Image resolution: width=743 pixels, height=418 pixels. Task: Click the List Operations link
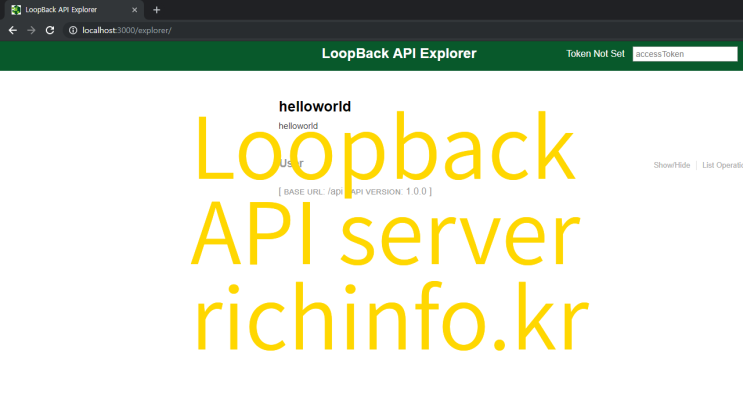click(x=723, y=165)
